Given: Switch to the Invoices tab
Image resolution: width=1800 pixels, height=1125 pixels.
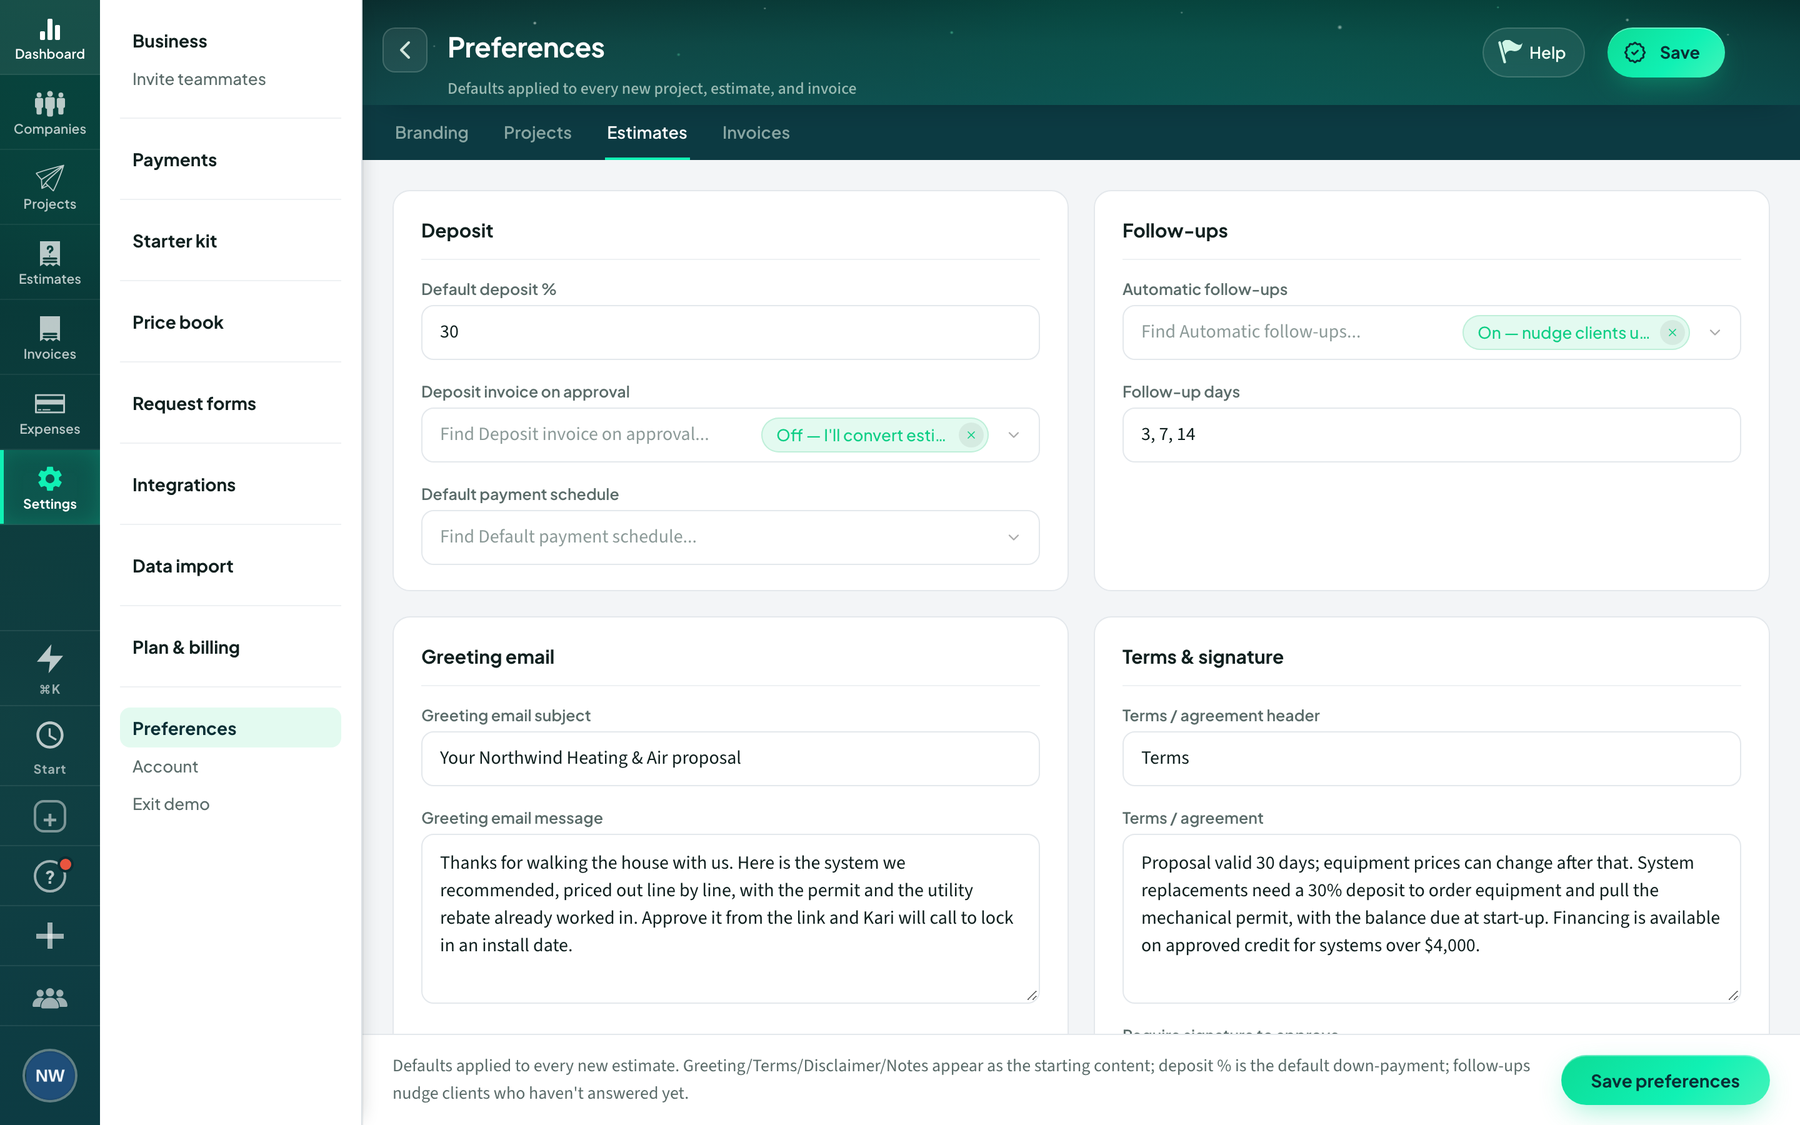Looking at the screenshot, I should pyautogui.click(x=756, y=133).
